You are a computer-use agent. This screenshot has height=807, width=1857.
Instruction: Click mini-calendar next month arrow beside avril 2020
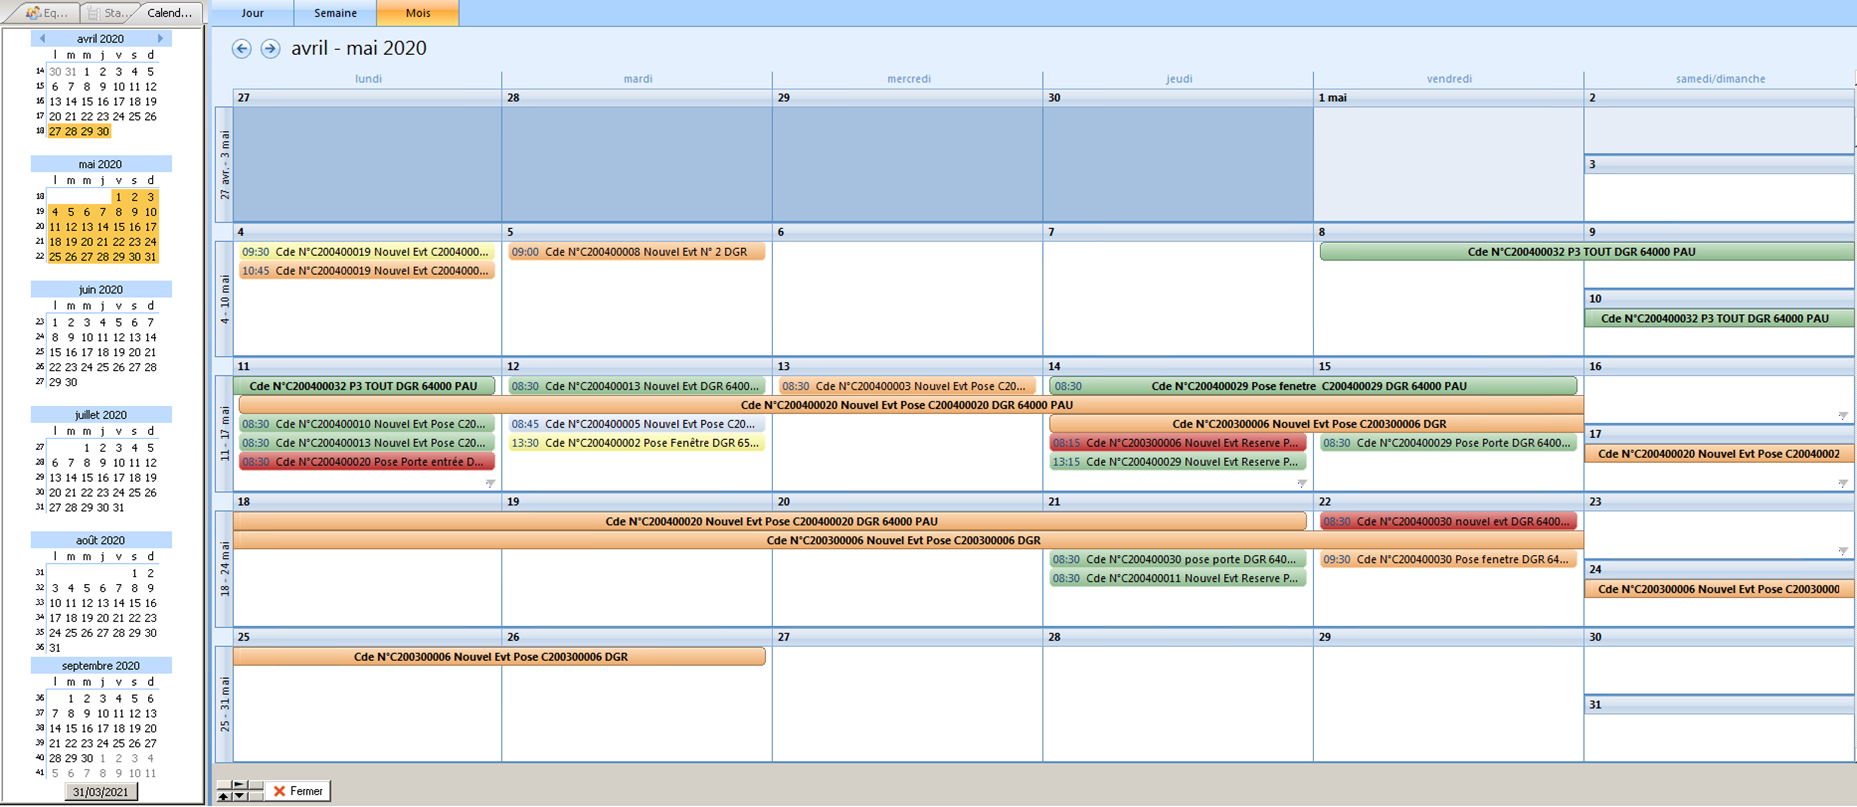click(x=160, y=38)
